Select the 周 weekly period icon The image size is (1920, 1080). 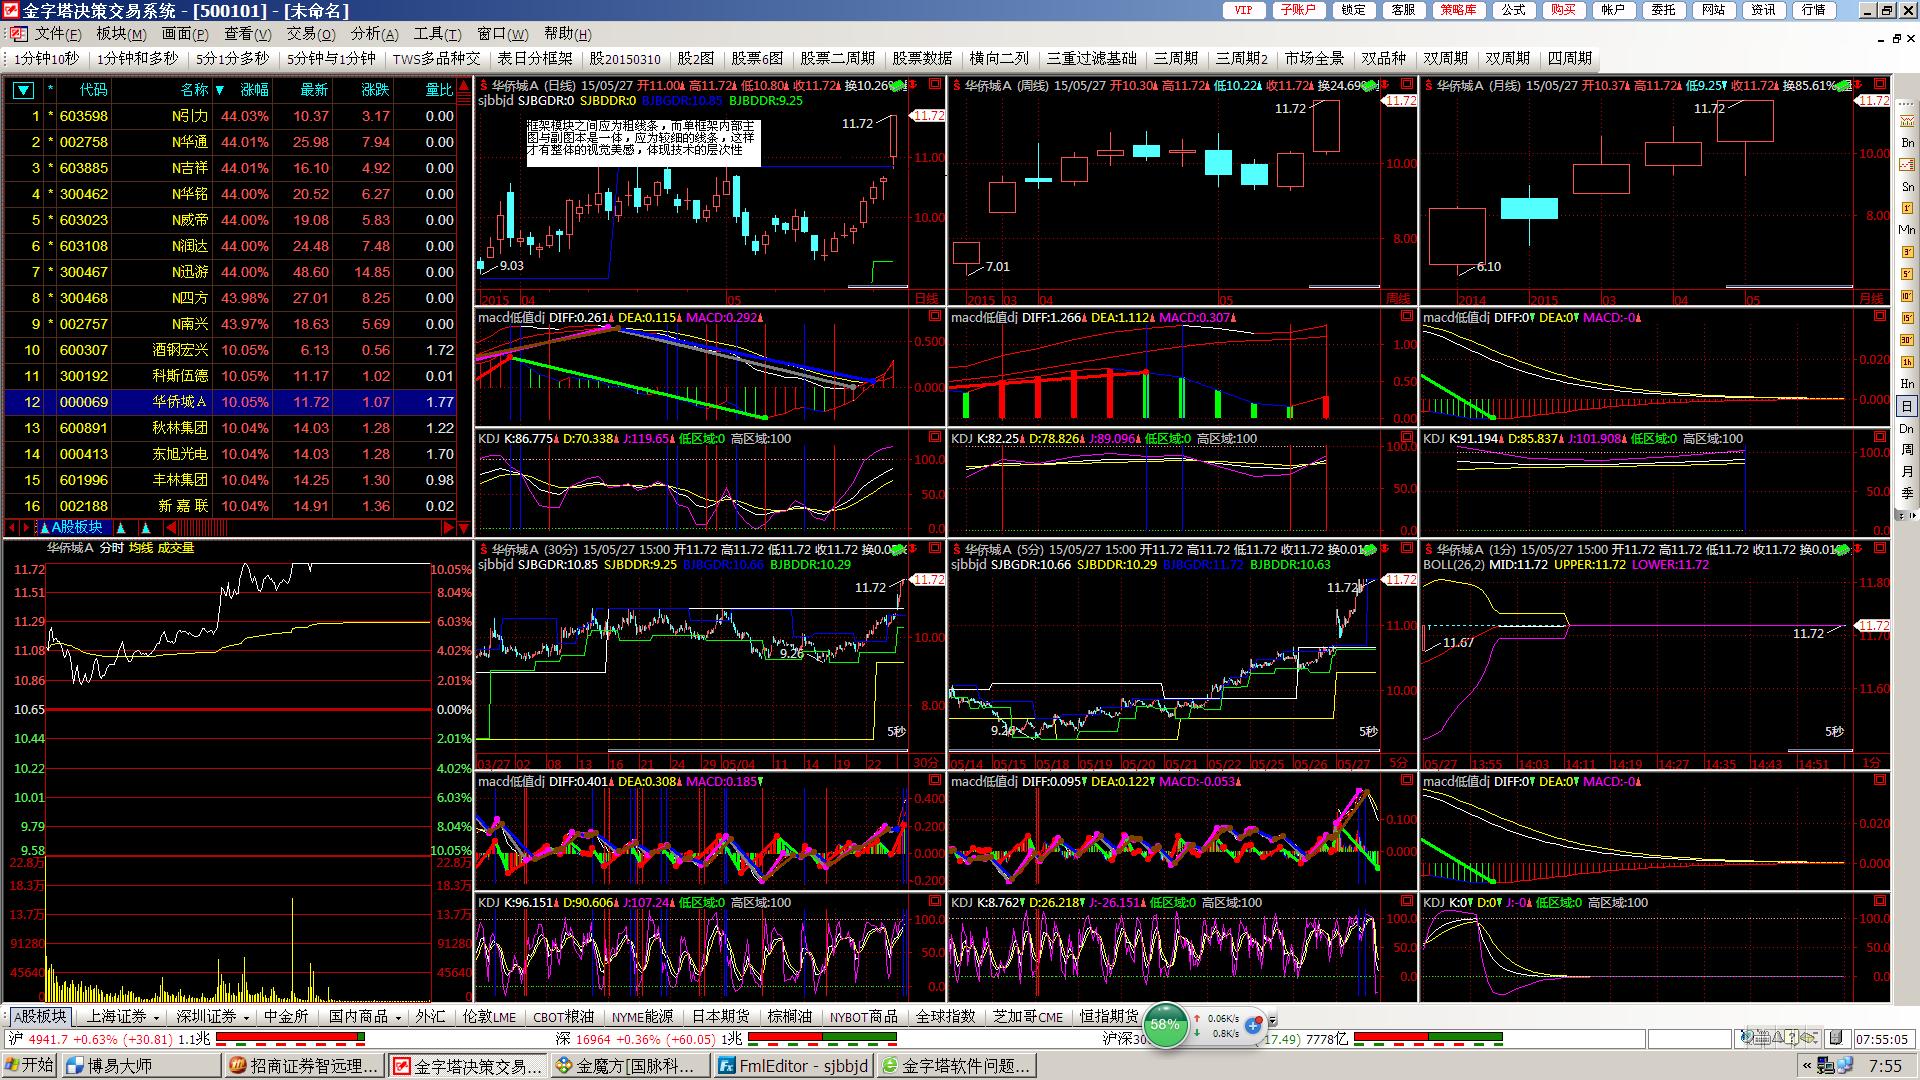[1907, 450]
